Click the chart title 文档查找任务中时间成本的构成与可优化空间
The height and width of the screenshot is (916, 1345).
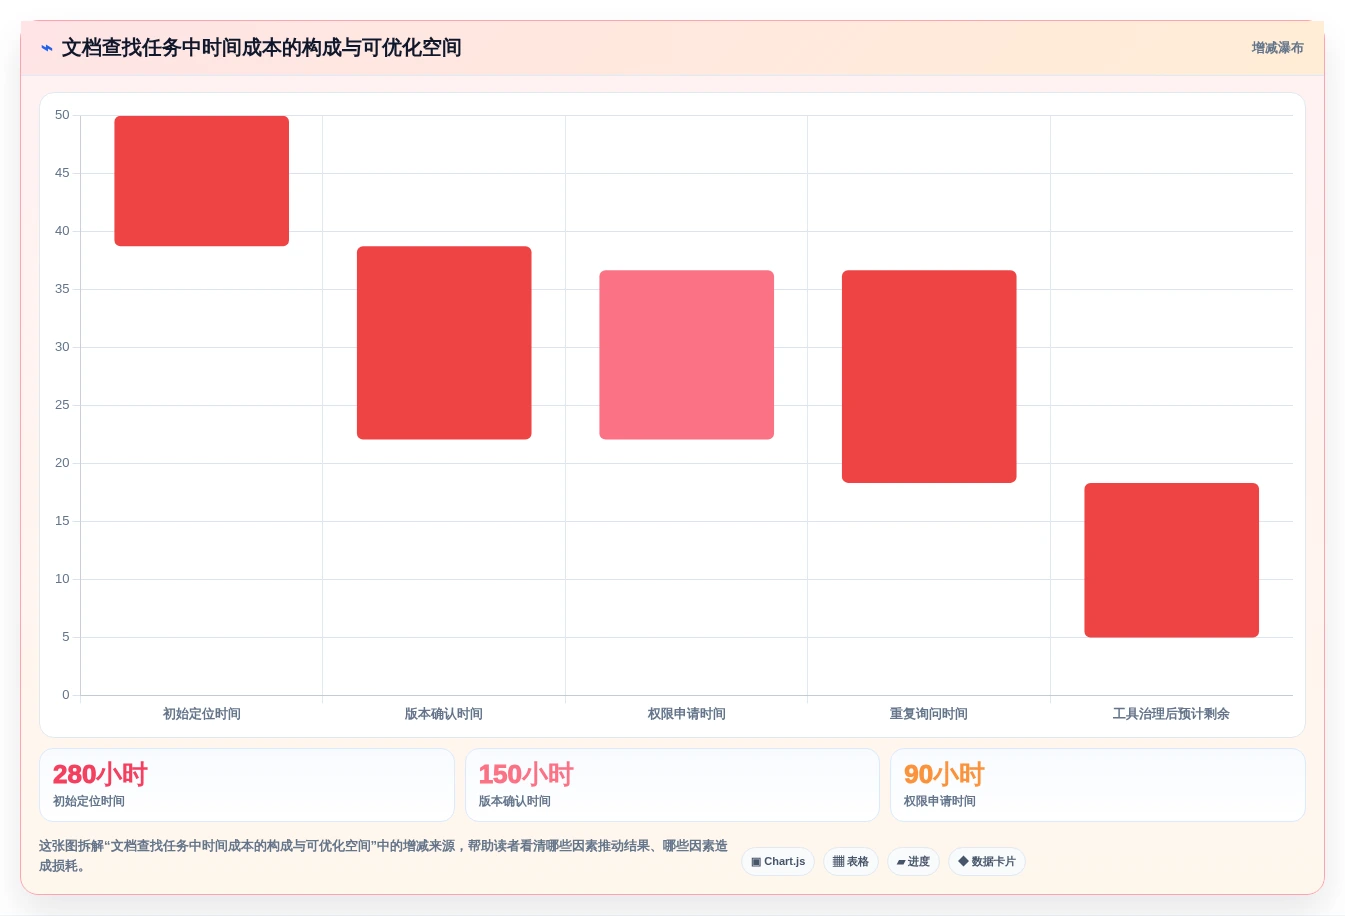(x=261, y=48)
